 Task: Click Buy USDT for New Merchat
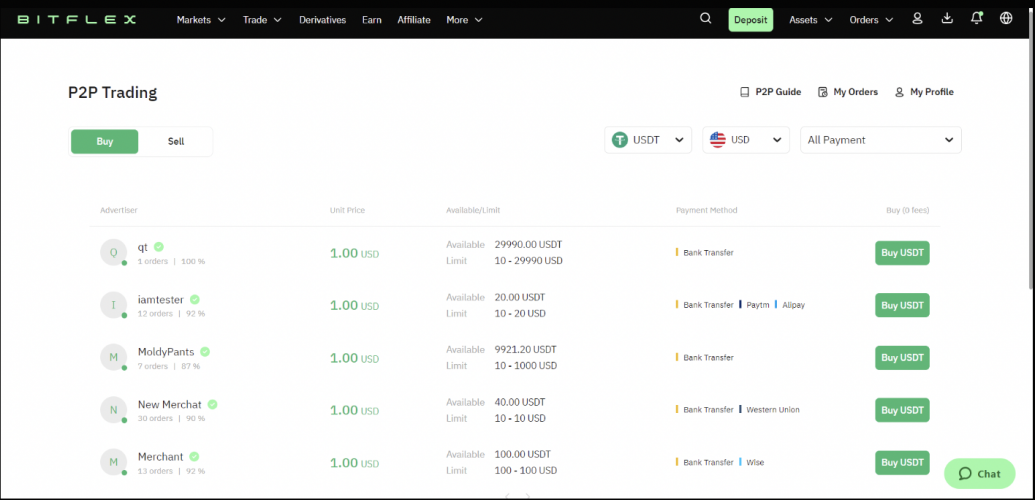(902, 410)
